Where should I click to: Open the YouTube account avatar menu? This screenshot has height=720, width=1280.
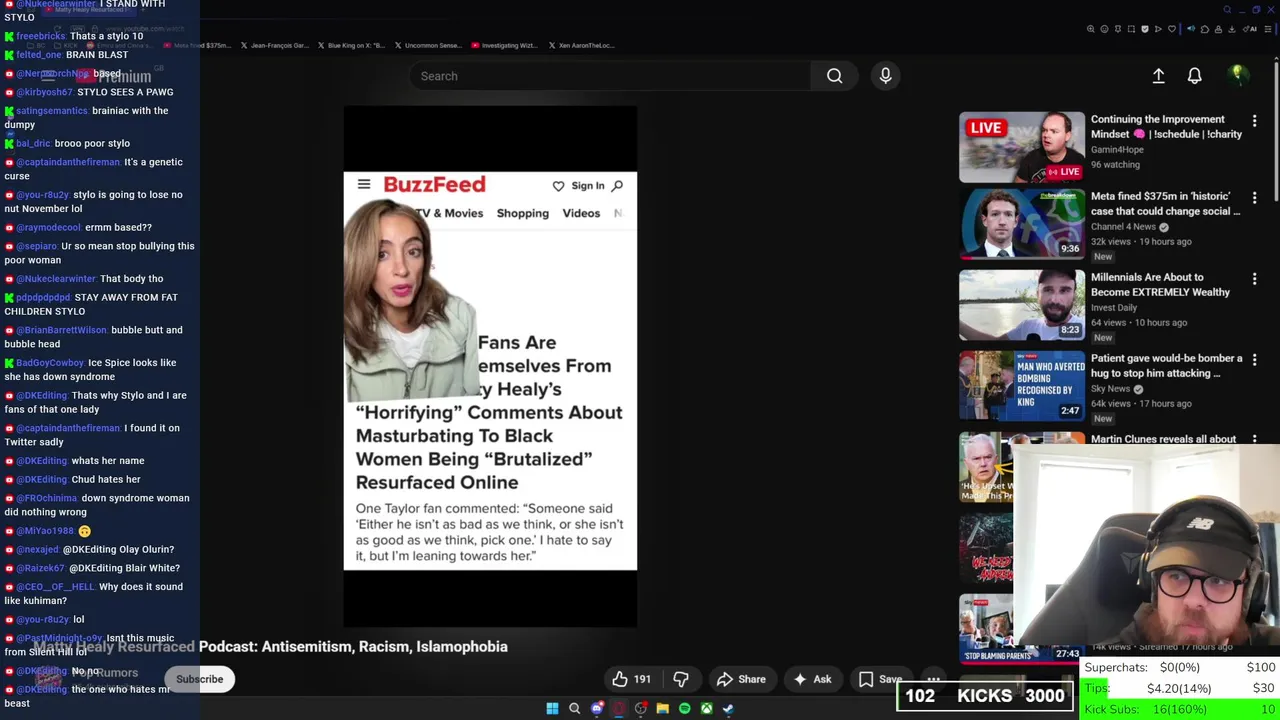(1238, 75)
